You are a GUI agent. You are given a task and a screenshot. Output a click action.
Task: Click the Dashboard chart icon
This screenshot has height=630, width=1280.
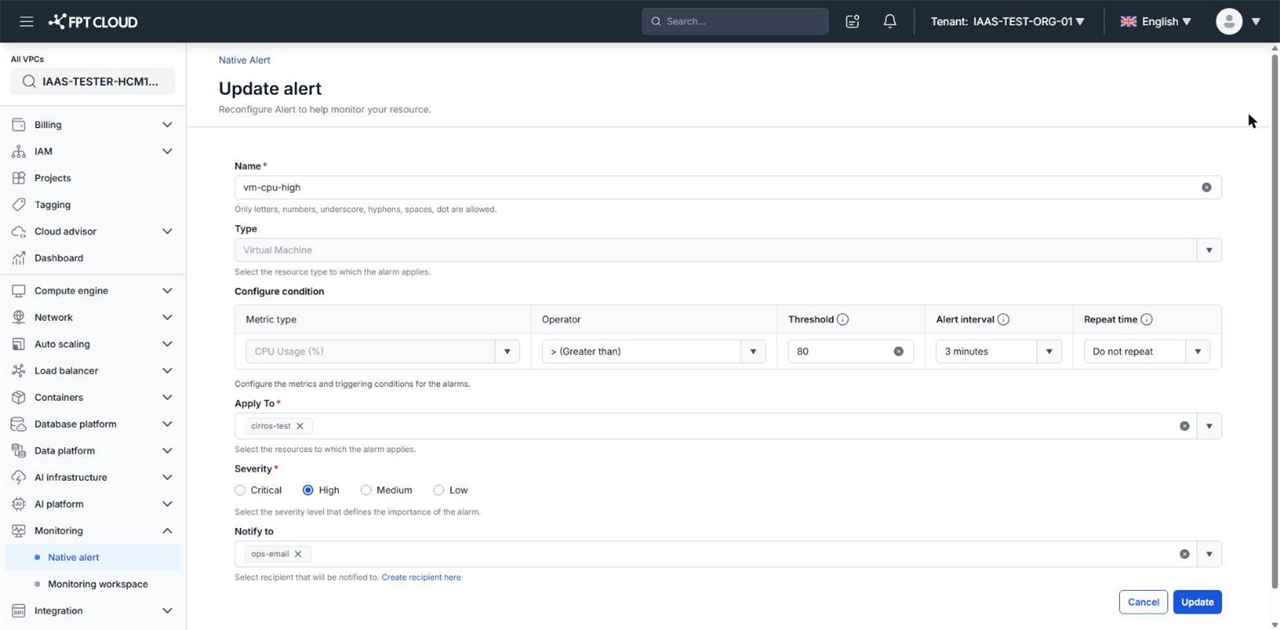pyautogui.click(x=18, y=258)
